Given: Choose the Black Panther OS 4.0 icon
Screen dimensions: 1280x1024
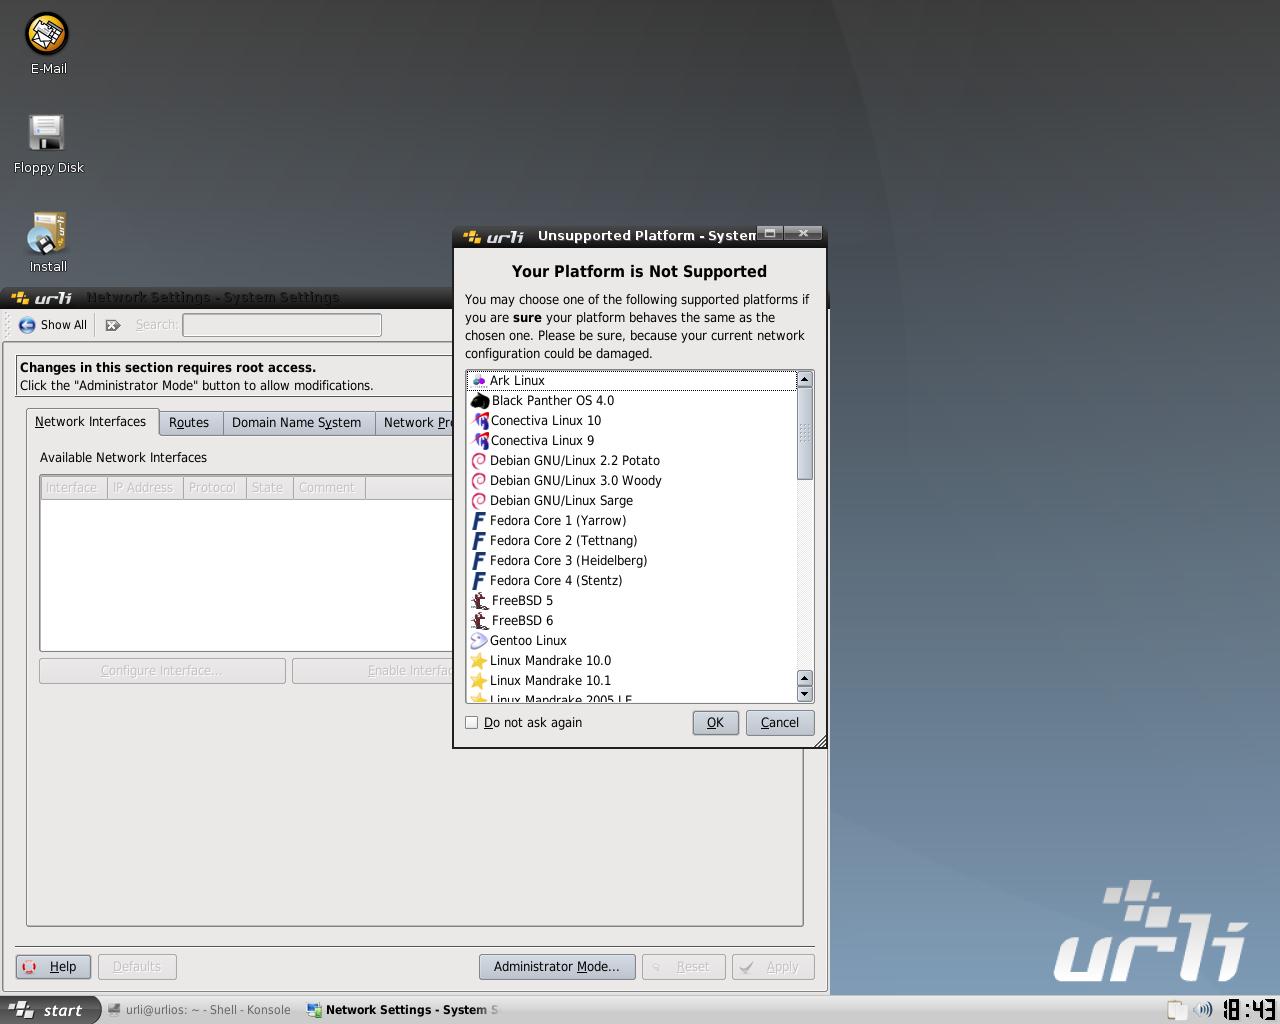Looking at the screenshot, I should (x=480, y=400).
